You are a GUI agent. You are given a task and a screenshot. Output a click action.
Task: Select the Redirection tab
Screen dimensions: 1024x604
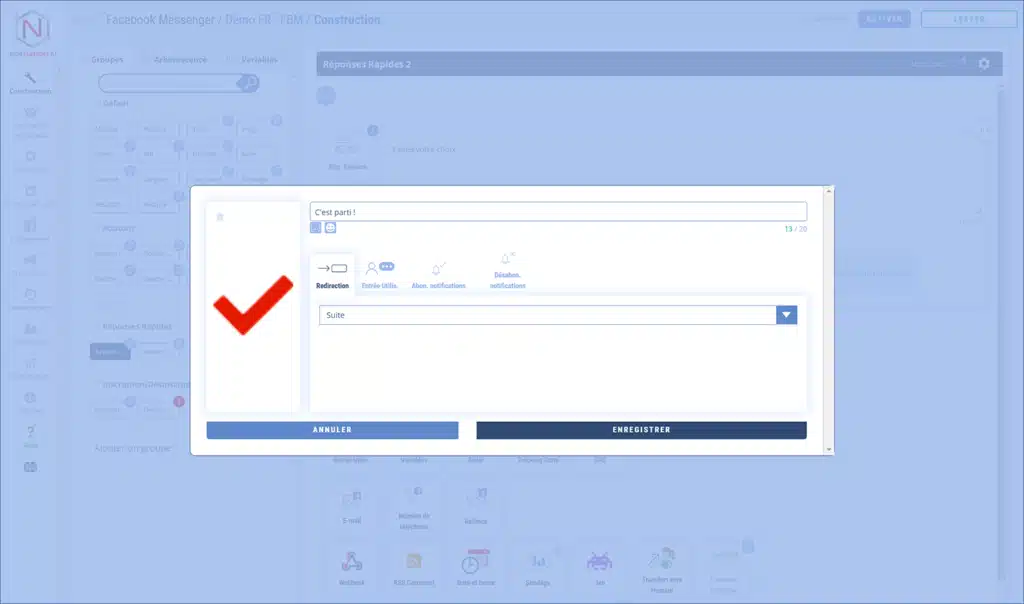[332, 273]
